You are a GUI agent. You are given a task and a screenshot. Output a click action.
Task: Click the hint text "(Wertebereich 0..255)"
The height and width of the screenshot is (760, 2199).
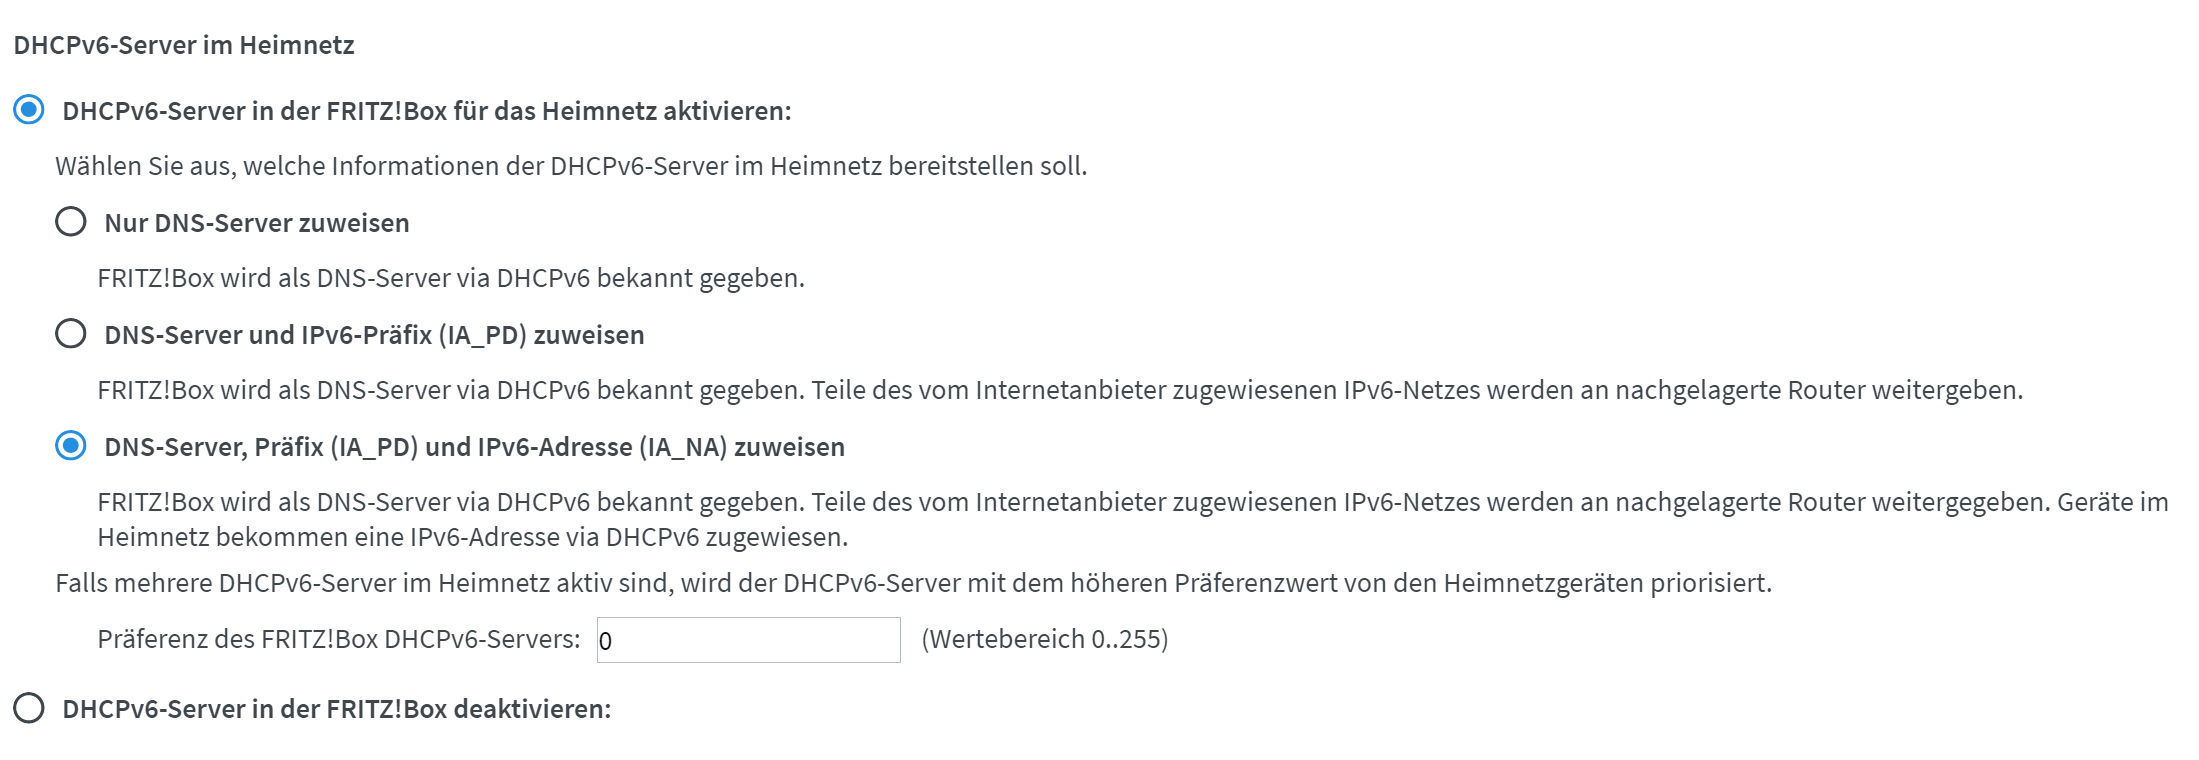tap(1046, 638)
